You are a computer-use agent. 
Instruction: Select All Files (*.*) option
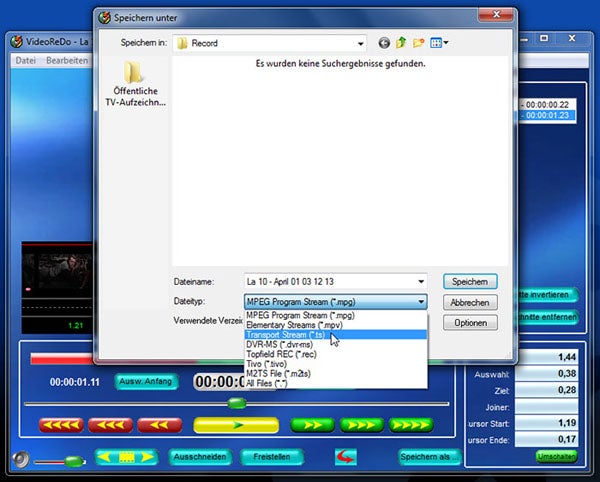(x=336, y=383)
